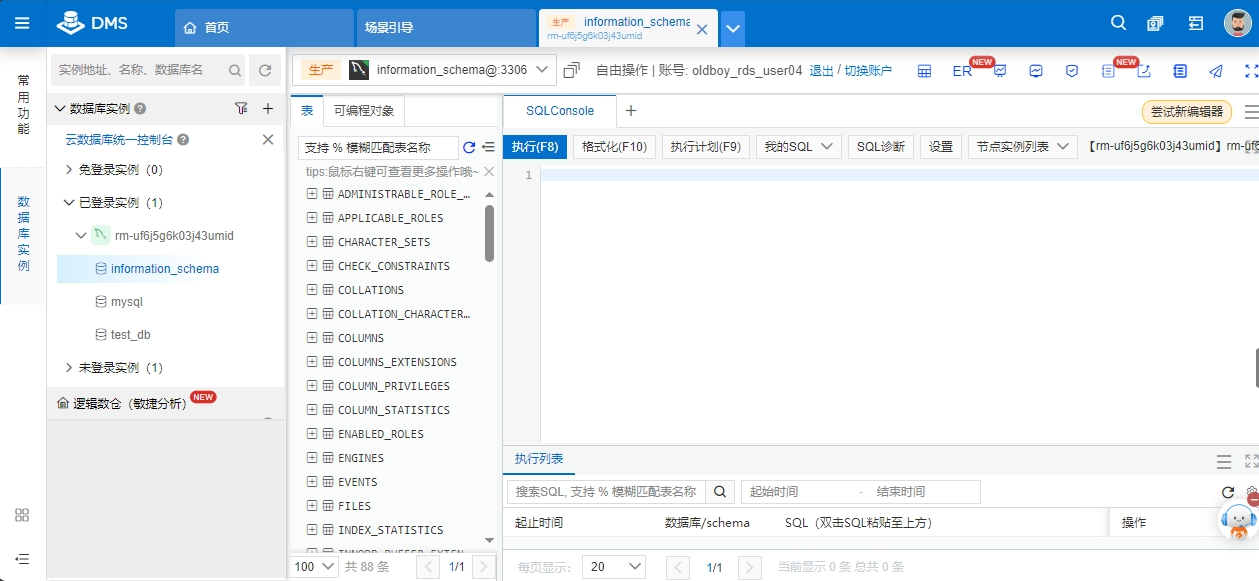Expand the 免登录实例 tree group
This screenshot has width=1259, height=581.
coord(69,170)
